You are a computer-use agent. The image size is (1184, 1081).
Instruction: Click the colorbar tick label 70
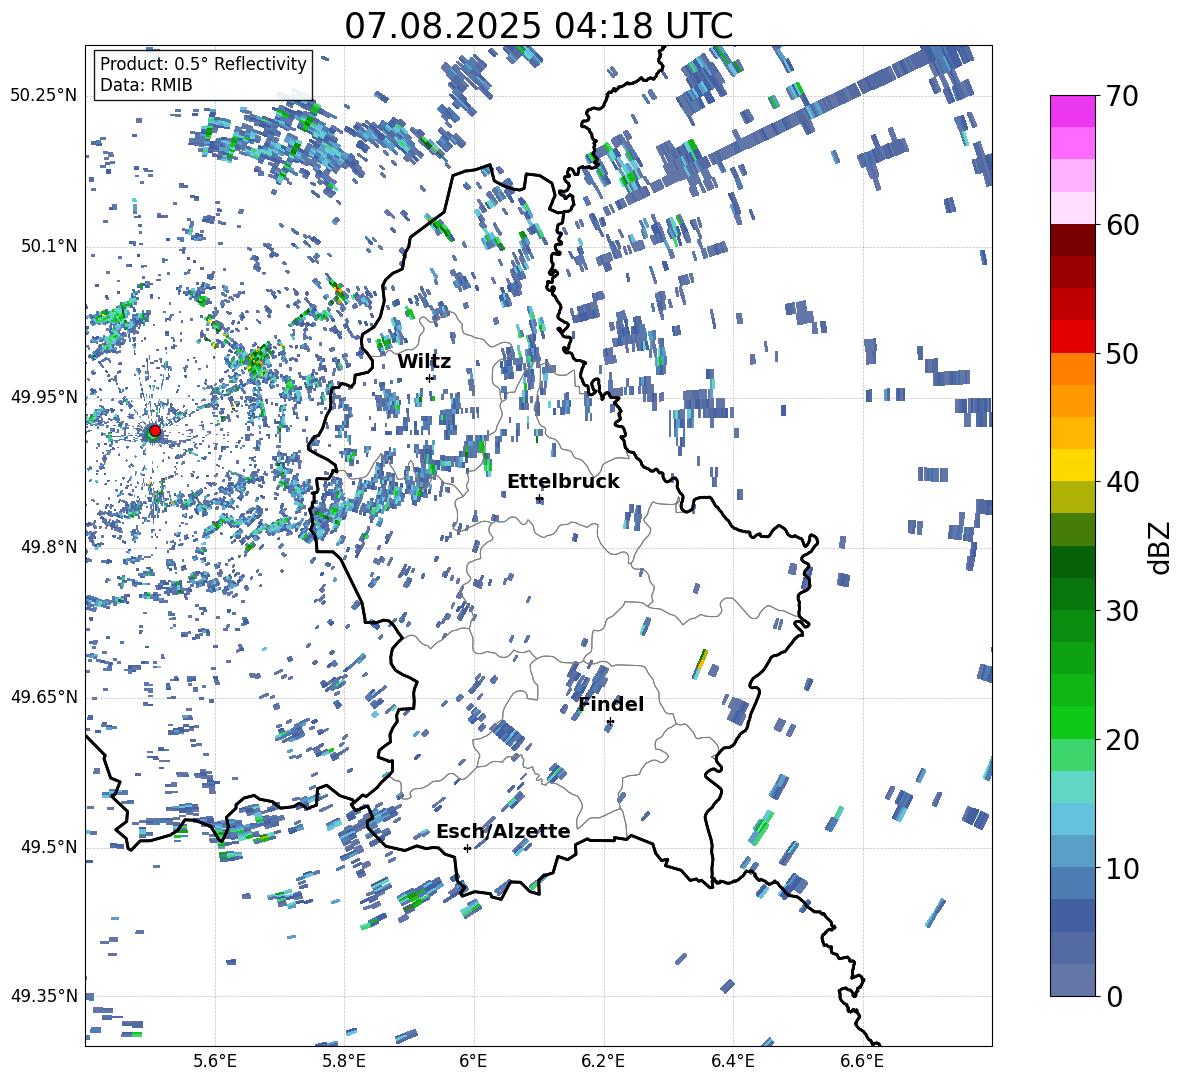pos(1122,96)
